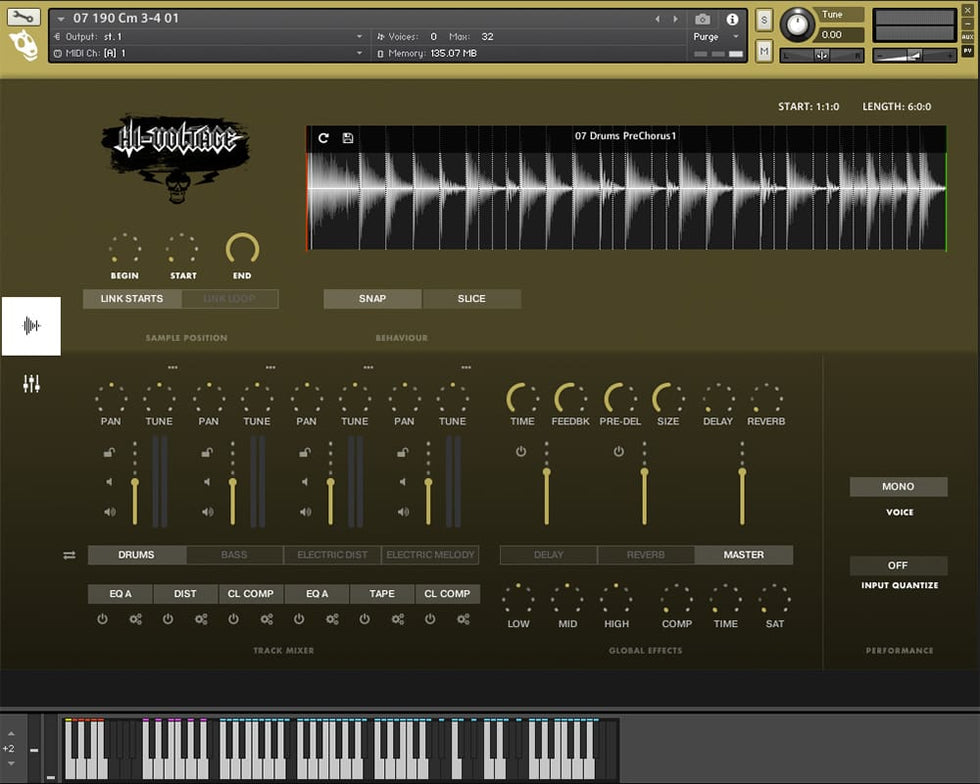This screenshot has height=784, width=980.
Task: Toggle the power button under TAPE effect
Action: click(x=364, y=619)
